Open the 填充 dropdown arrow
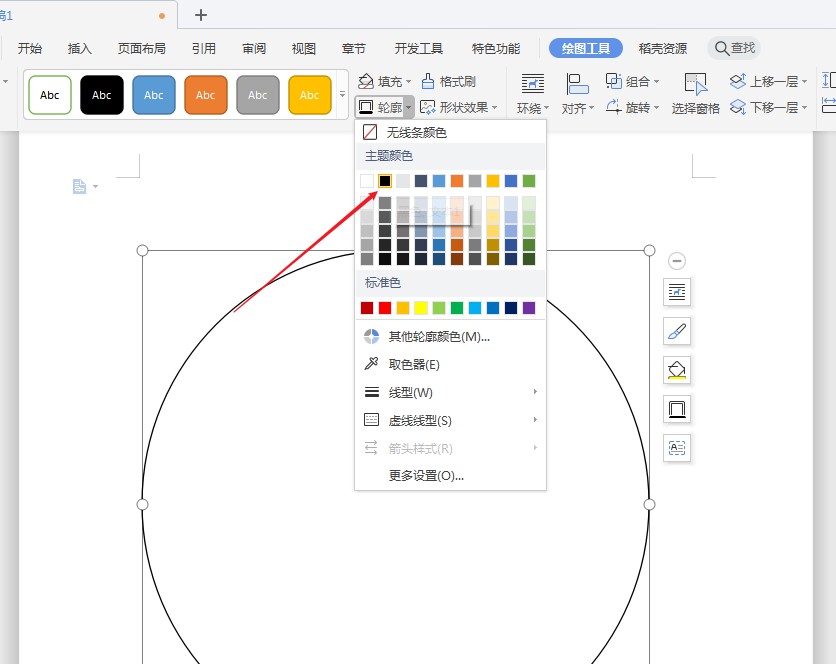 coord(408,82)
